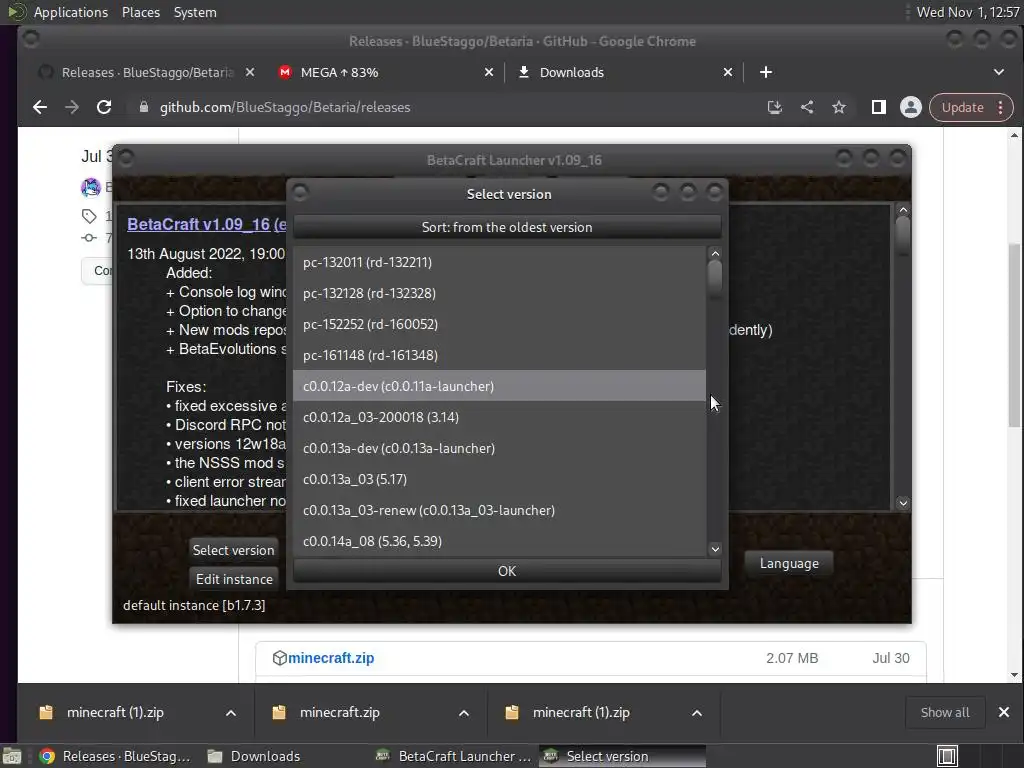1024x768 pixels.
Task: Click the GitHub URL address bar
Action: 285,107
